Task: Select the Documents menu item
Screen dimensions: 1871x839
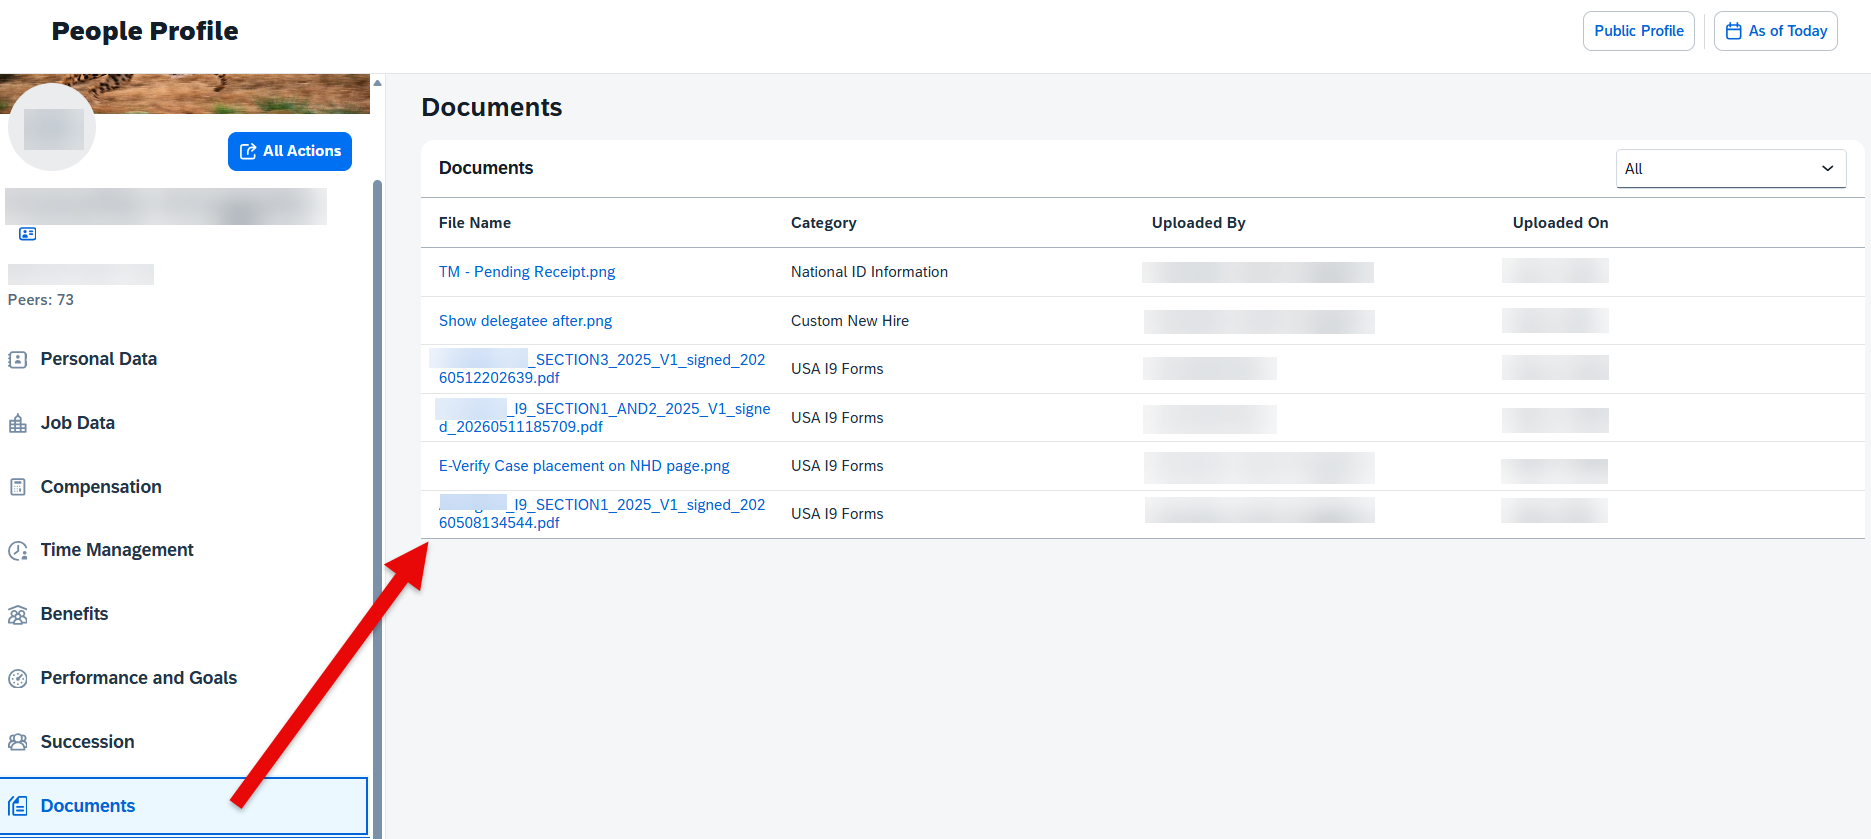Action: [184, 806]
